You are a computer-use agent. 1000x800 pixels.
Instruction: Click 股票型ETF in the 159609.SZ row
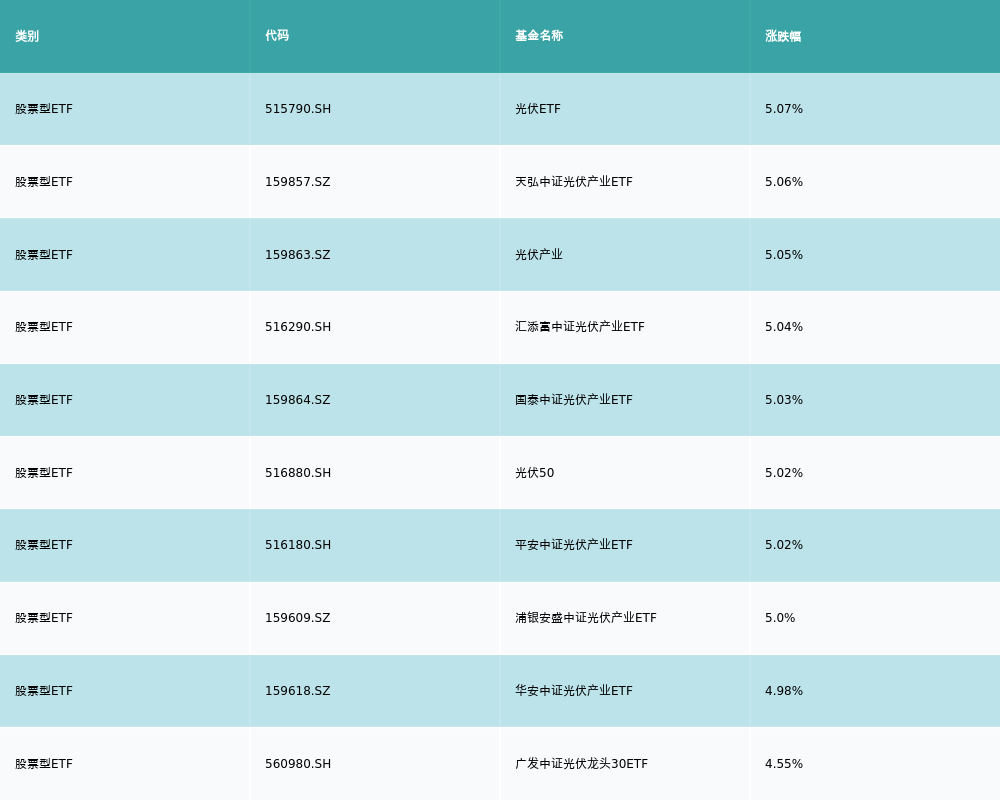click(44, 618)
